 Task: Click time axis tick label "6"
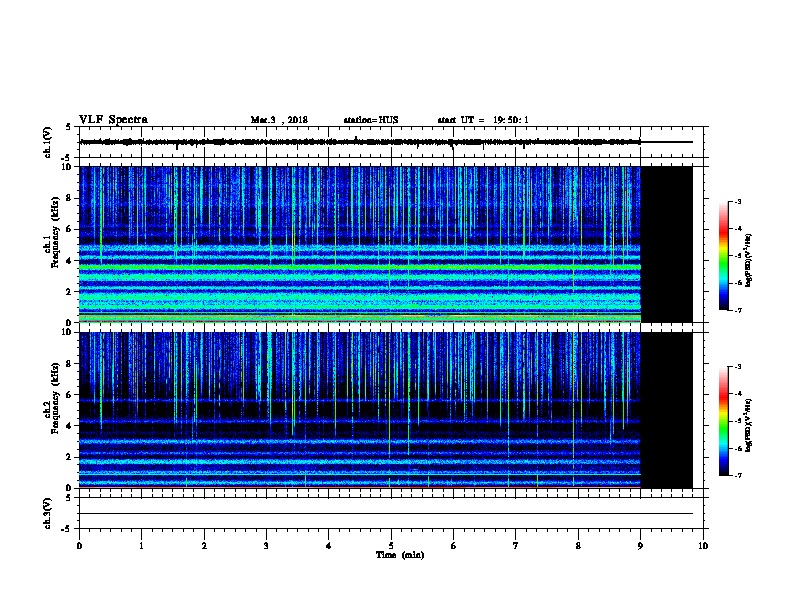click(x=453, y=546)
